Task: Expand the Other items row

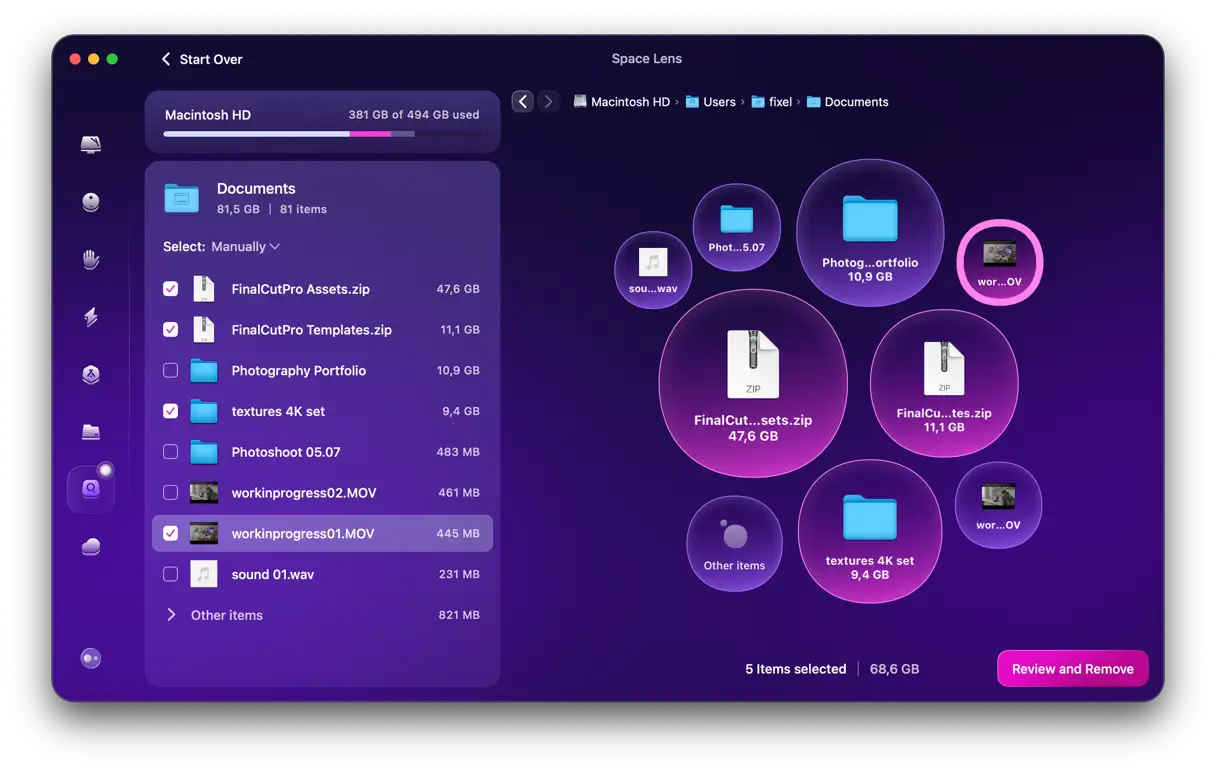Action: (171, 615)
